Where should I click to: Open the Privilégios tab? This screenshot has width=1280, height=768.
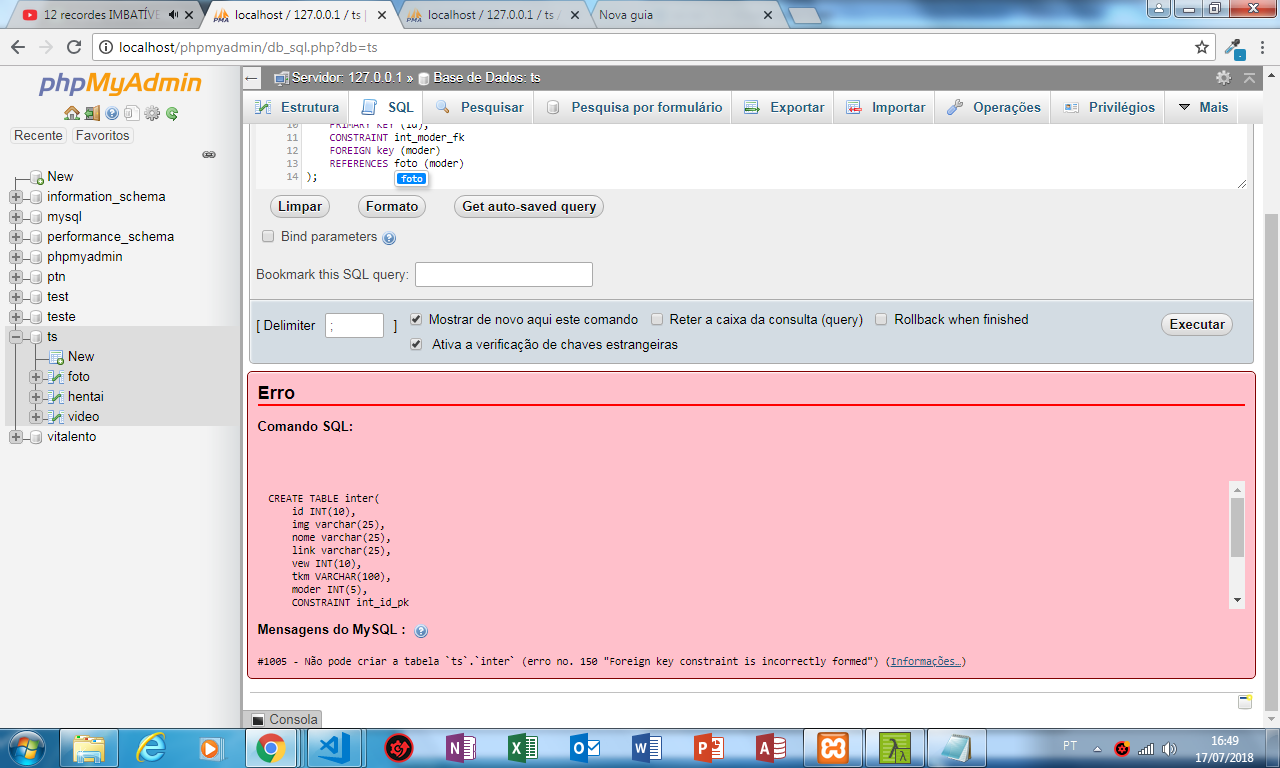[1109, 107]
